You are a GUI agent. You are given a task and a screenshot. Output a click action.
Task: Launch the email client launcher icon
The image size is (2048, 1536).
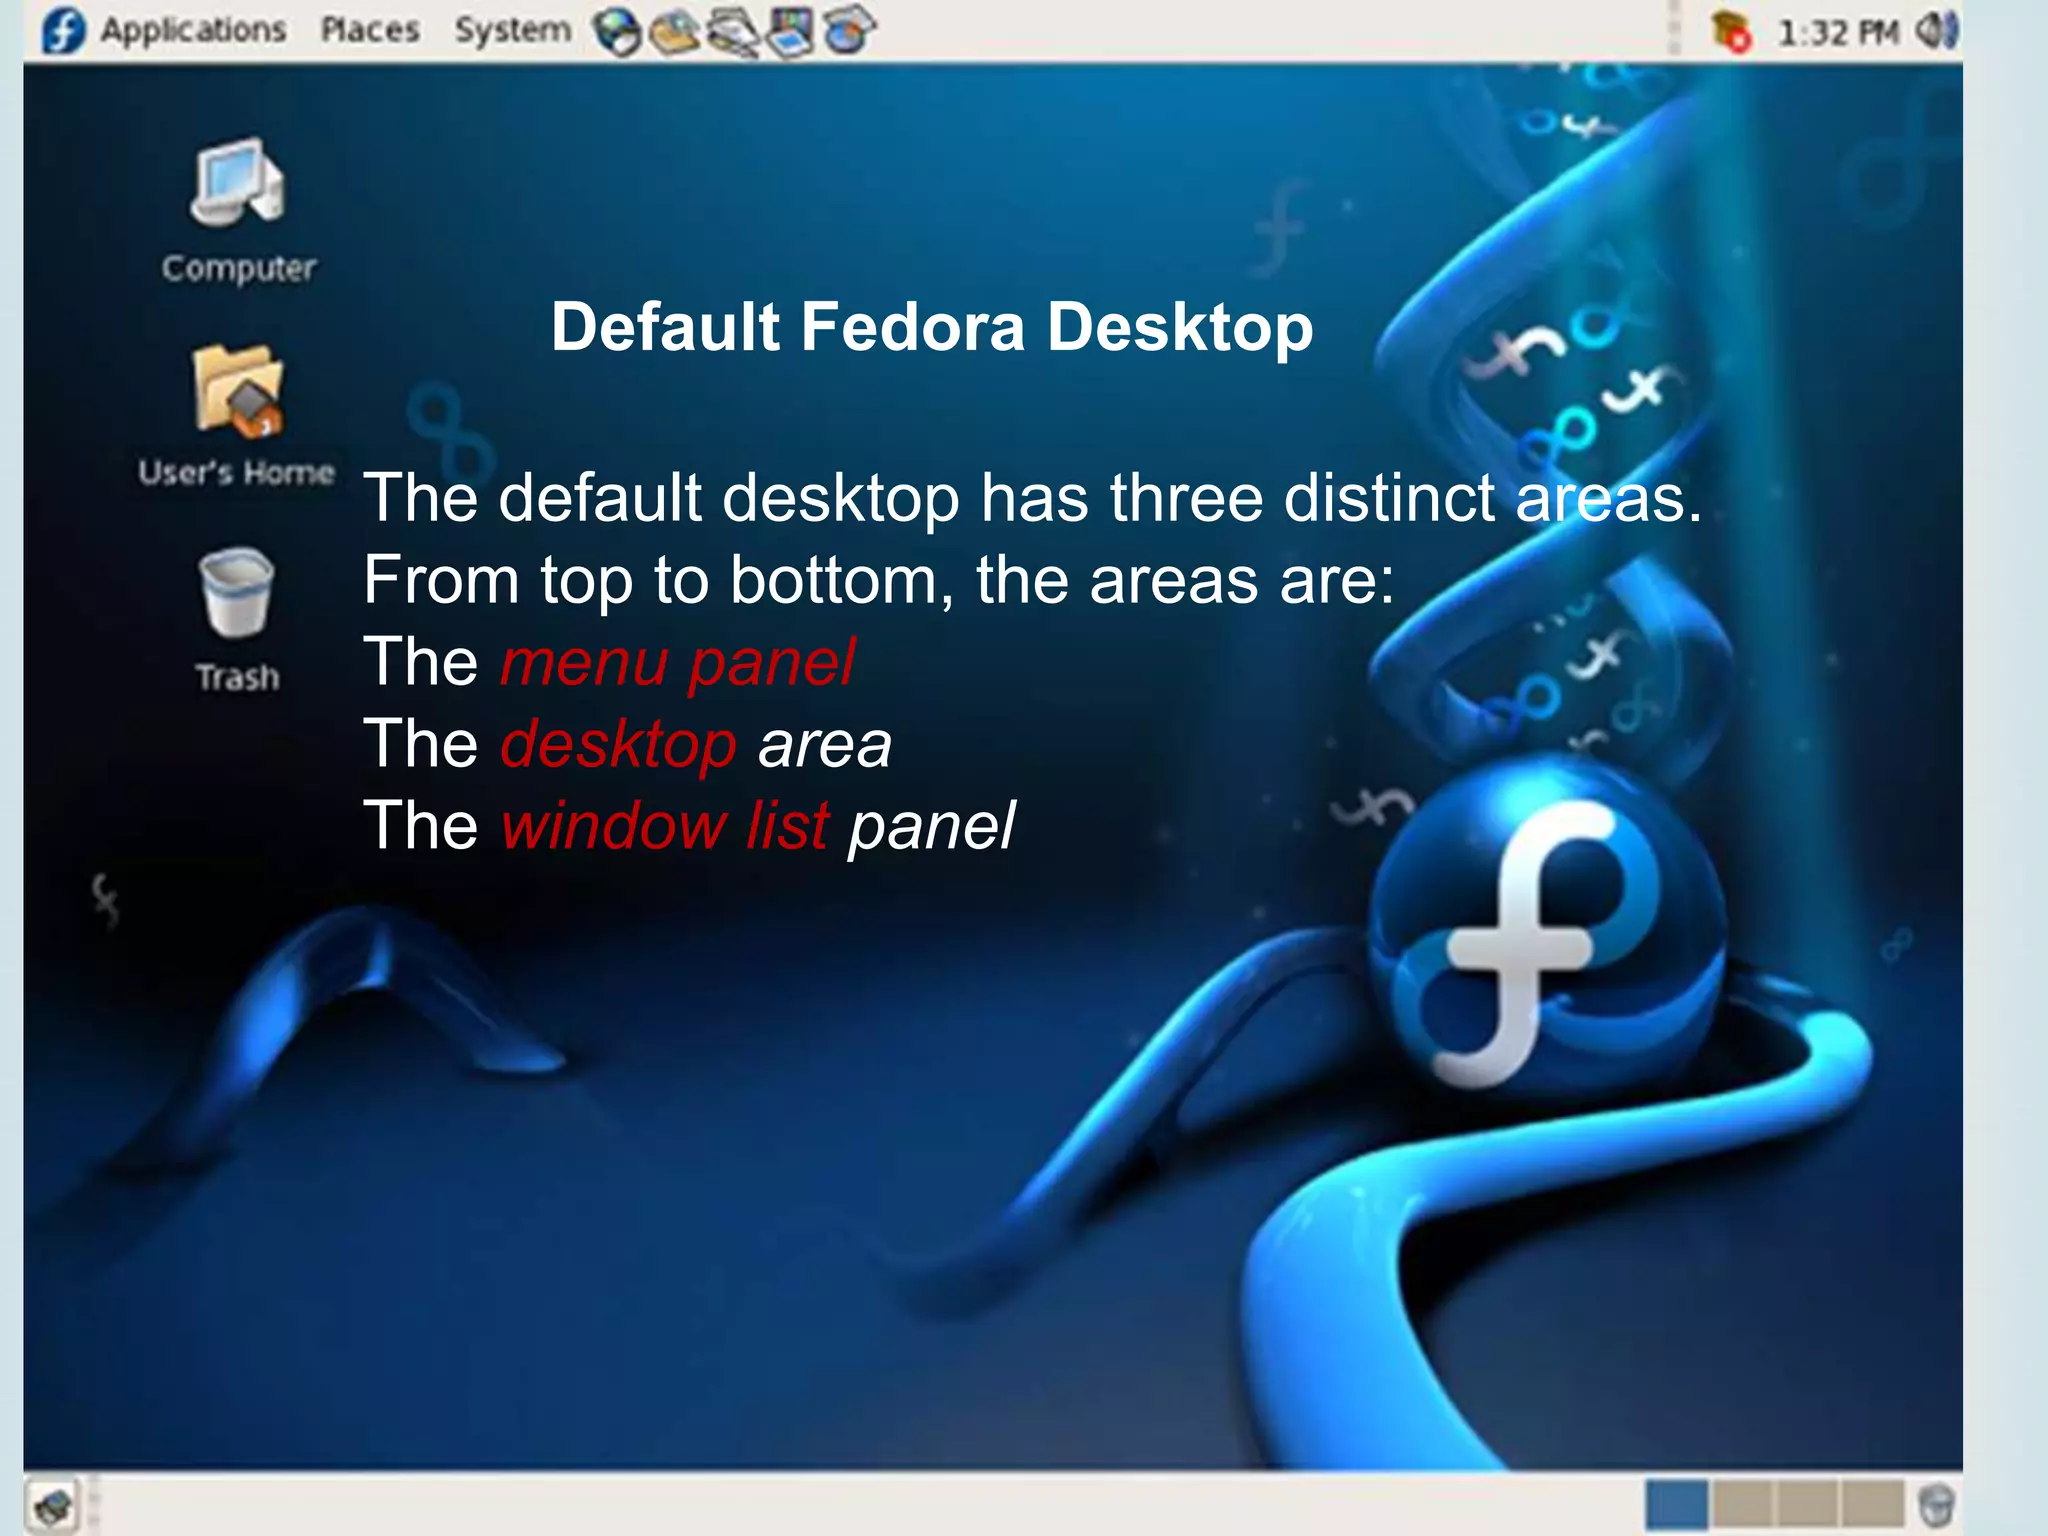pos(675,32)
